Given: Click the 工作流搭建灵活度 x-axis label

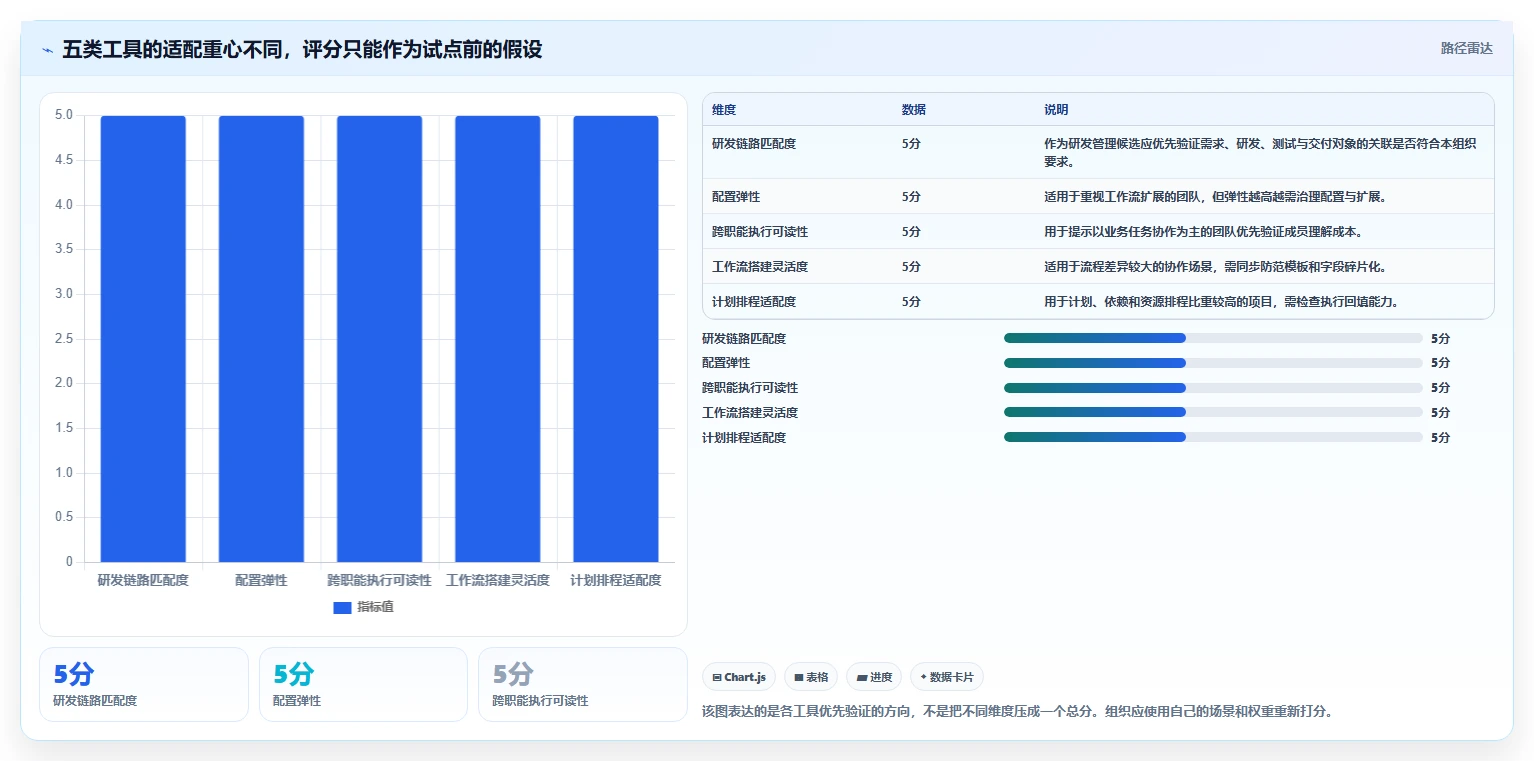Looking at the screenshot, I should [497, 580].
